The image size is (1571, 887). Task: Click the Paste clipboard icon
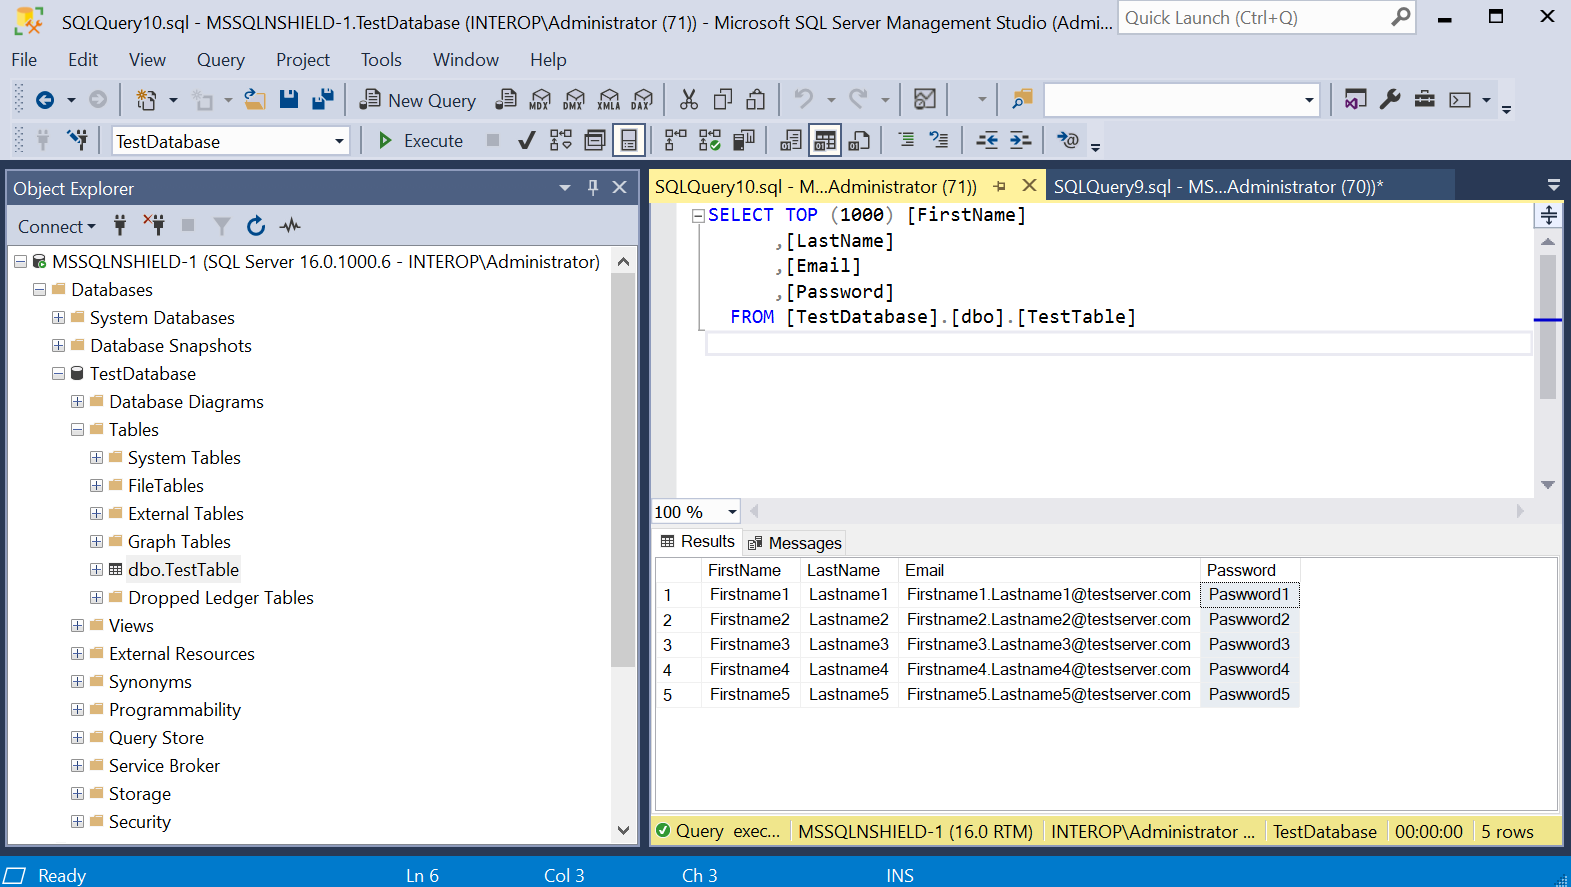tap(756, 100)
